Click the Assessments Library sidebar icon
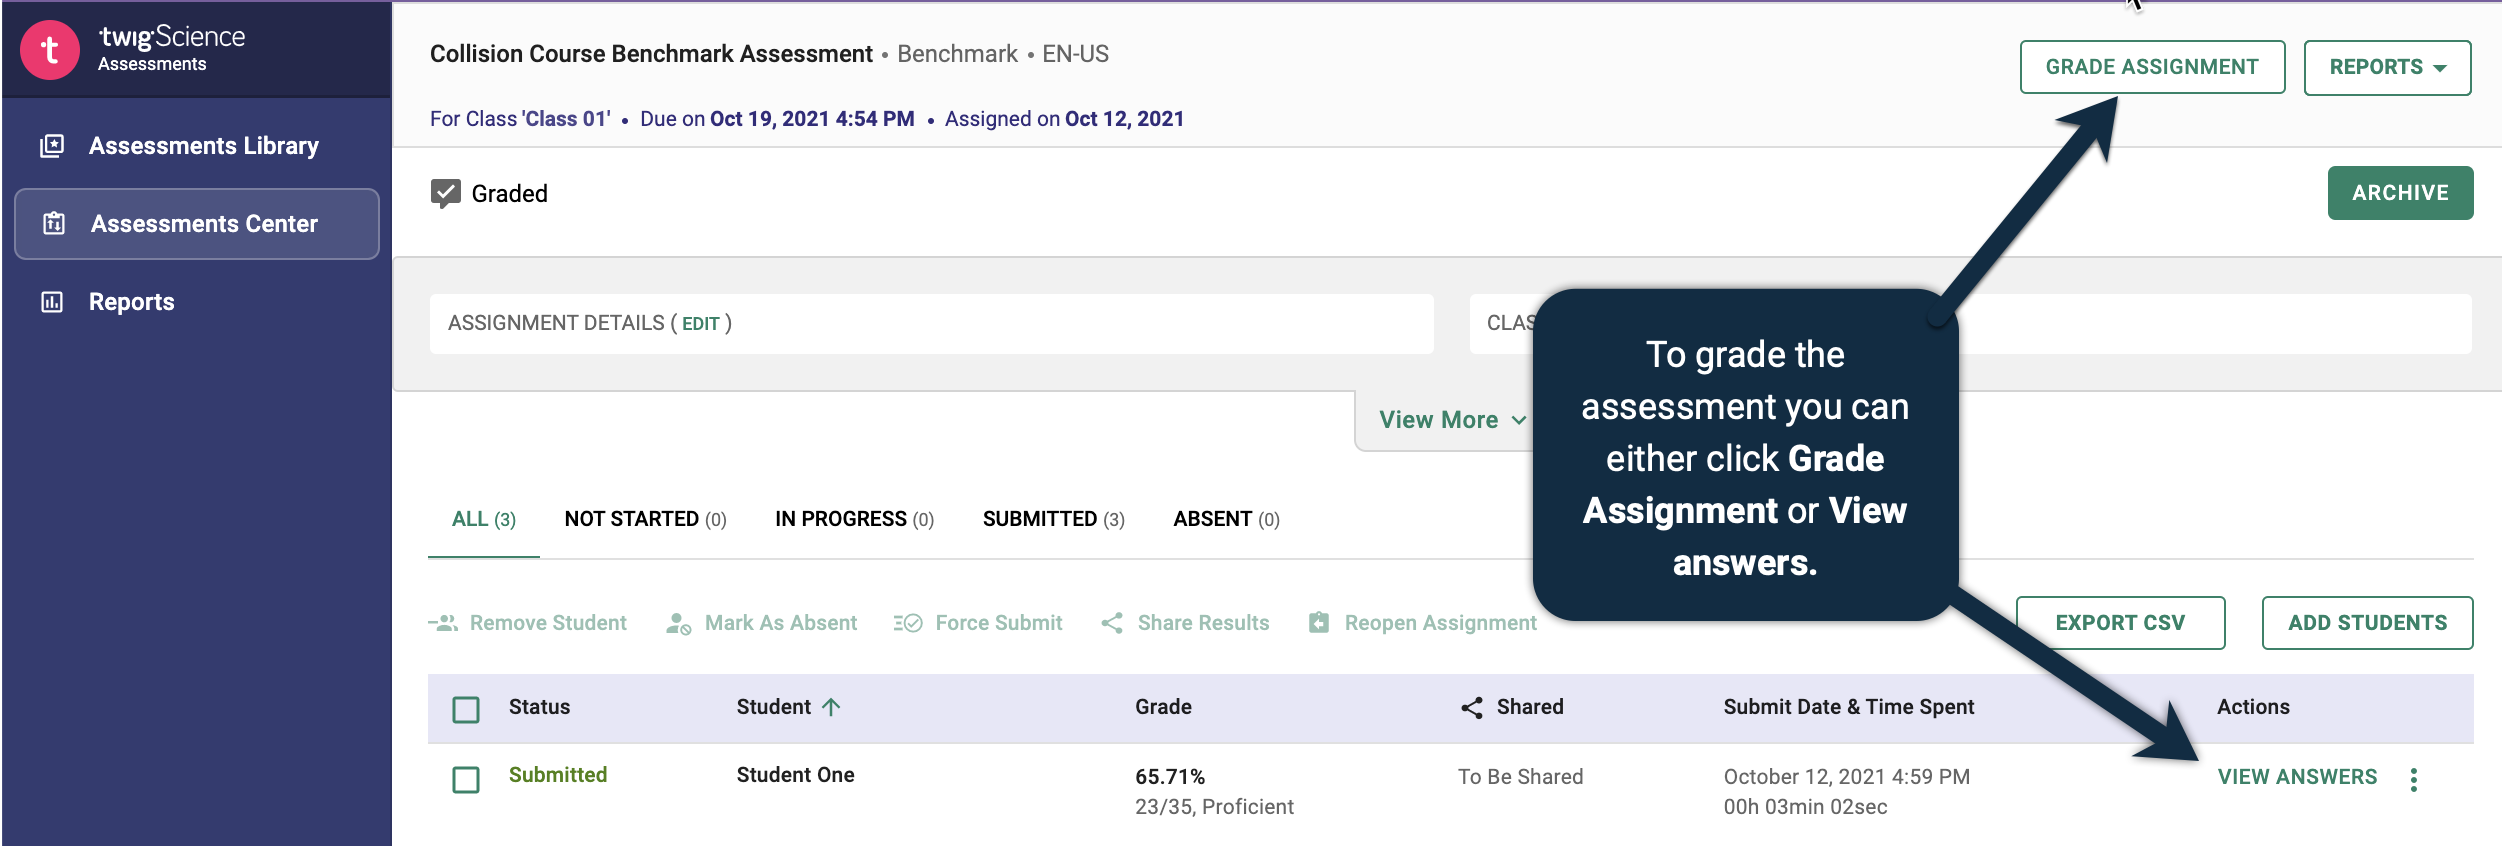 pyautogui.click(x=52, y=146)
